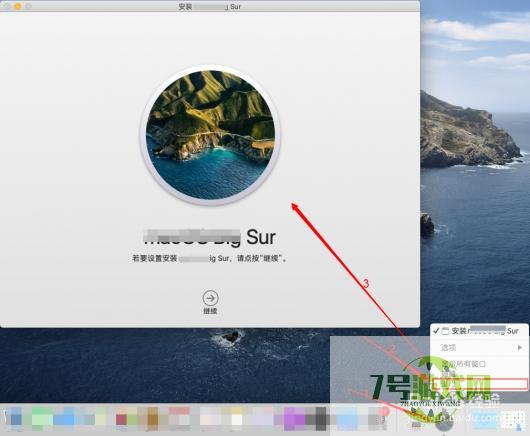This screenshot has height=436, width=530.
Task: Minimize the installer window with the yellow button
Action: pos(18,6)
